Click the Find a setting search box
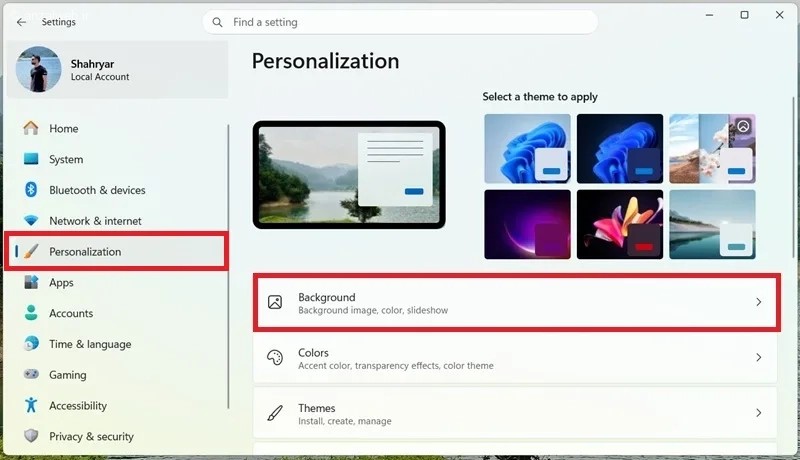This screenshot has width=800, height=460. [400, 22]
